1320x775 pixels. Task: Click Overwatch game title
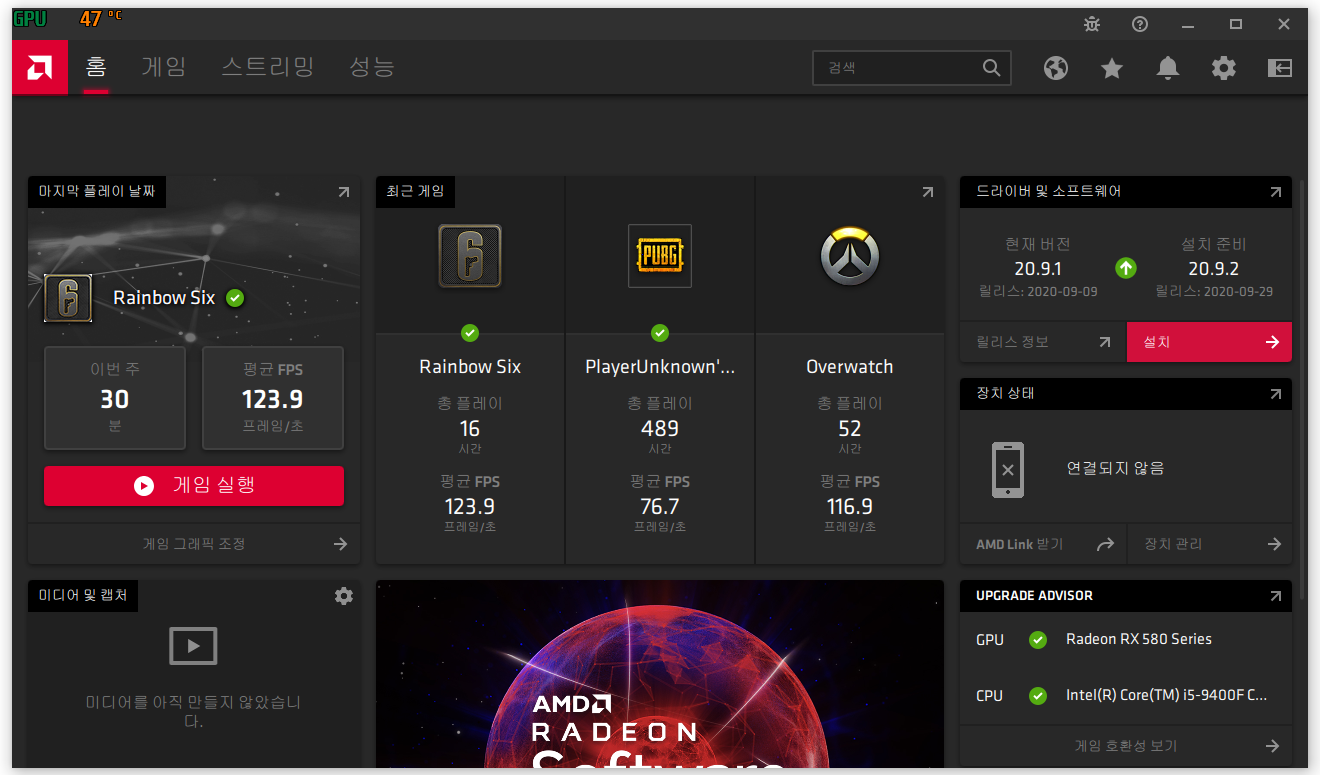click(850, 367)
